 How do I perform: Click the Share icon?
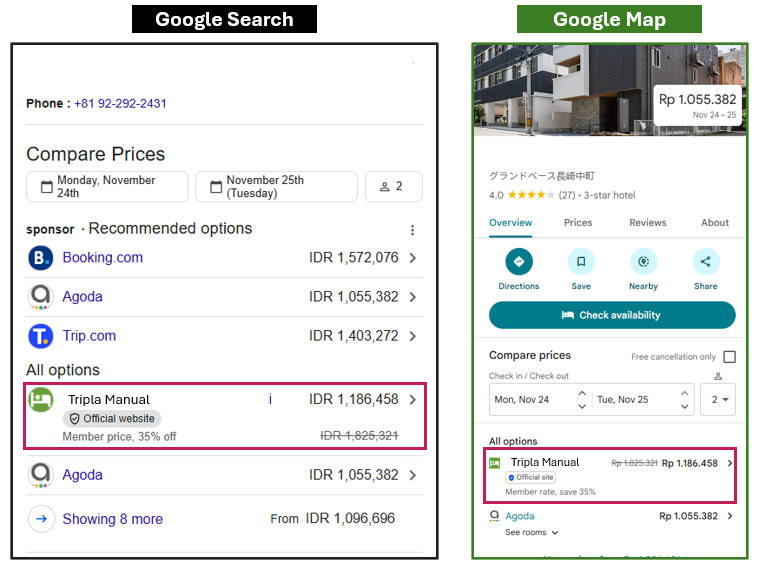tap(705, 262)
